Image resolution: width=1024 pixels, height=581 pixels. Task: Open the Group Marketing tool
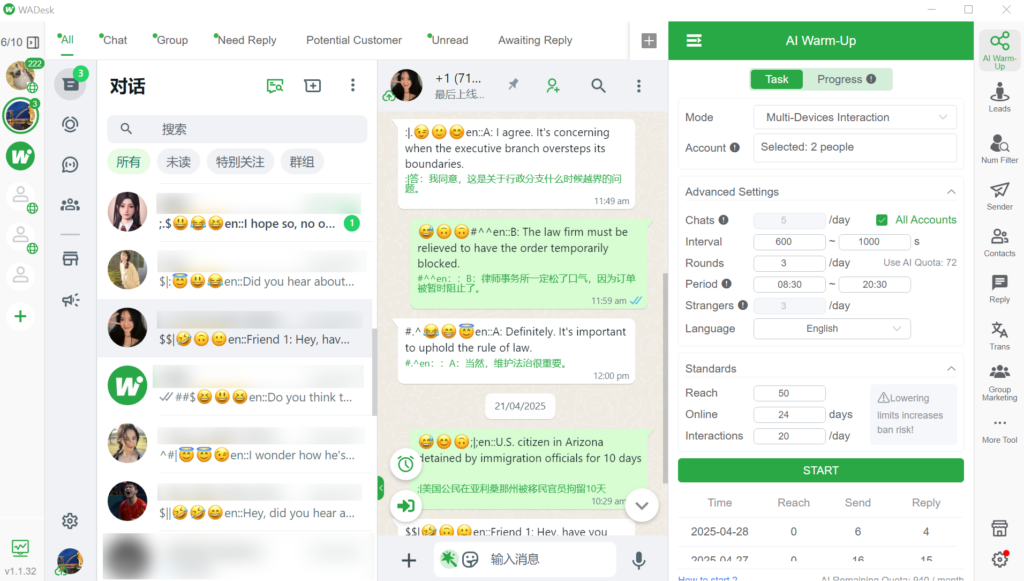pos(999,383)
